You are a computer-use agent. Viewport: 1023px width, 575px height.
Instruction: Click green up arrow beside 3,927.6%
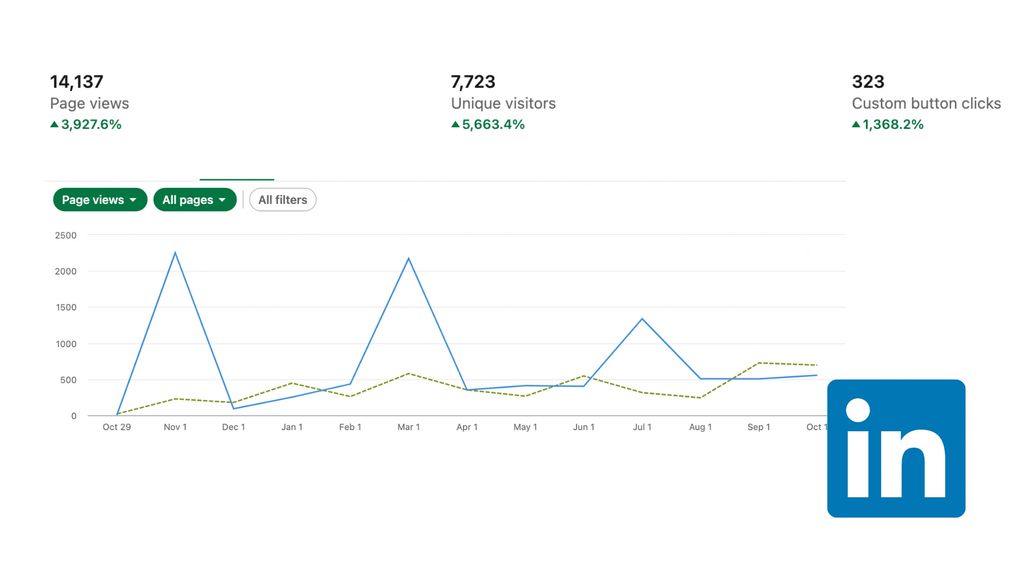55,125
